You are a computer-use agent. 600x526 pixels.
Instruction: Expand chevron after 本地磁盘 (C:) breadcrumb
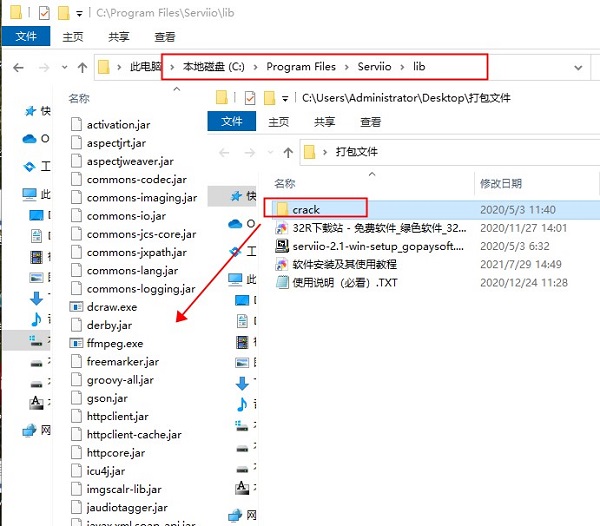255,67
